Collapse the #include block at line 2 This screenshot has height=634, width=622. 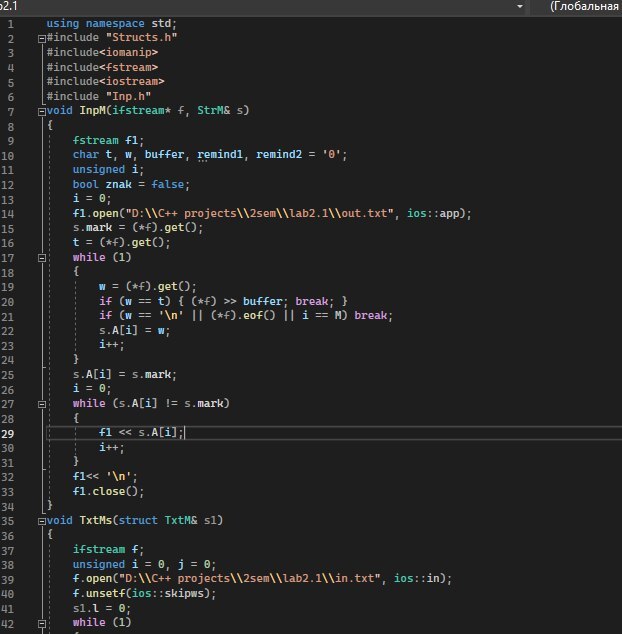tap(42, 39)
